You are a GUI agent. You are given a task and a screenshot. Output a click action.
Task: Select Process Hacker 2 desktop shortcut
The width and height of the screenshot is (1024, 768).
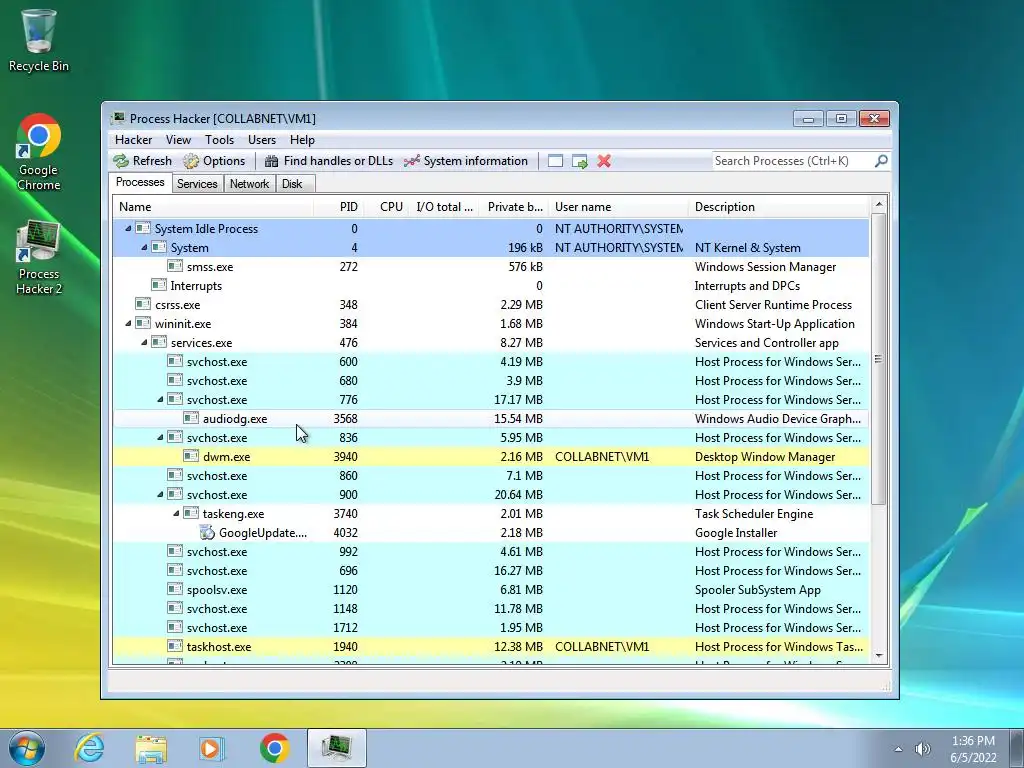(x=39, y=257)
